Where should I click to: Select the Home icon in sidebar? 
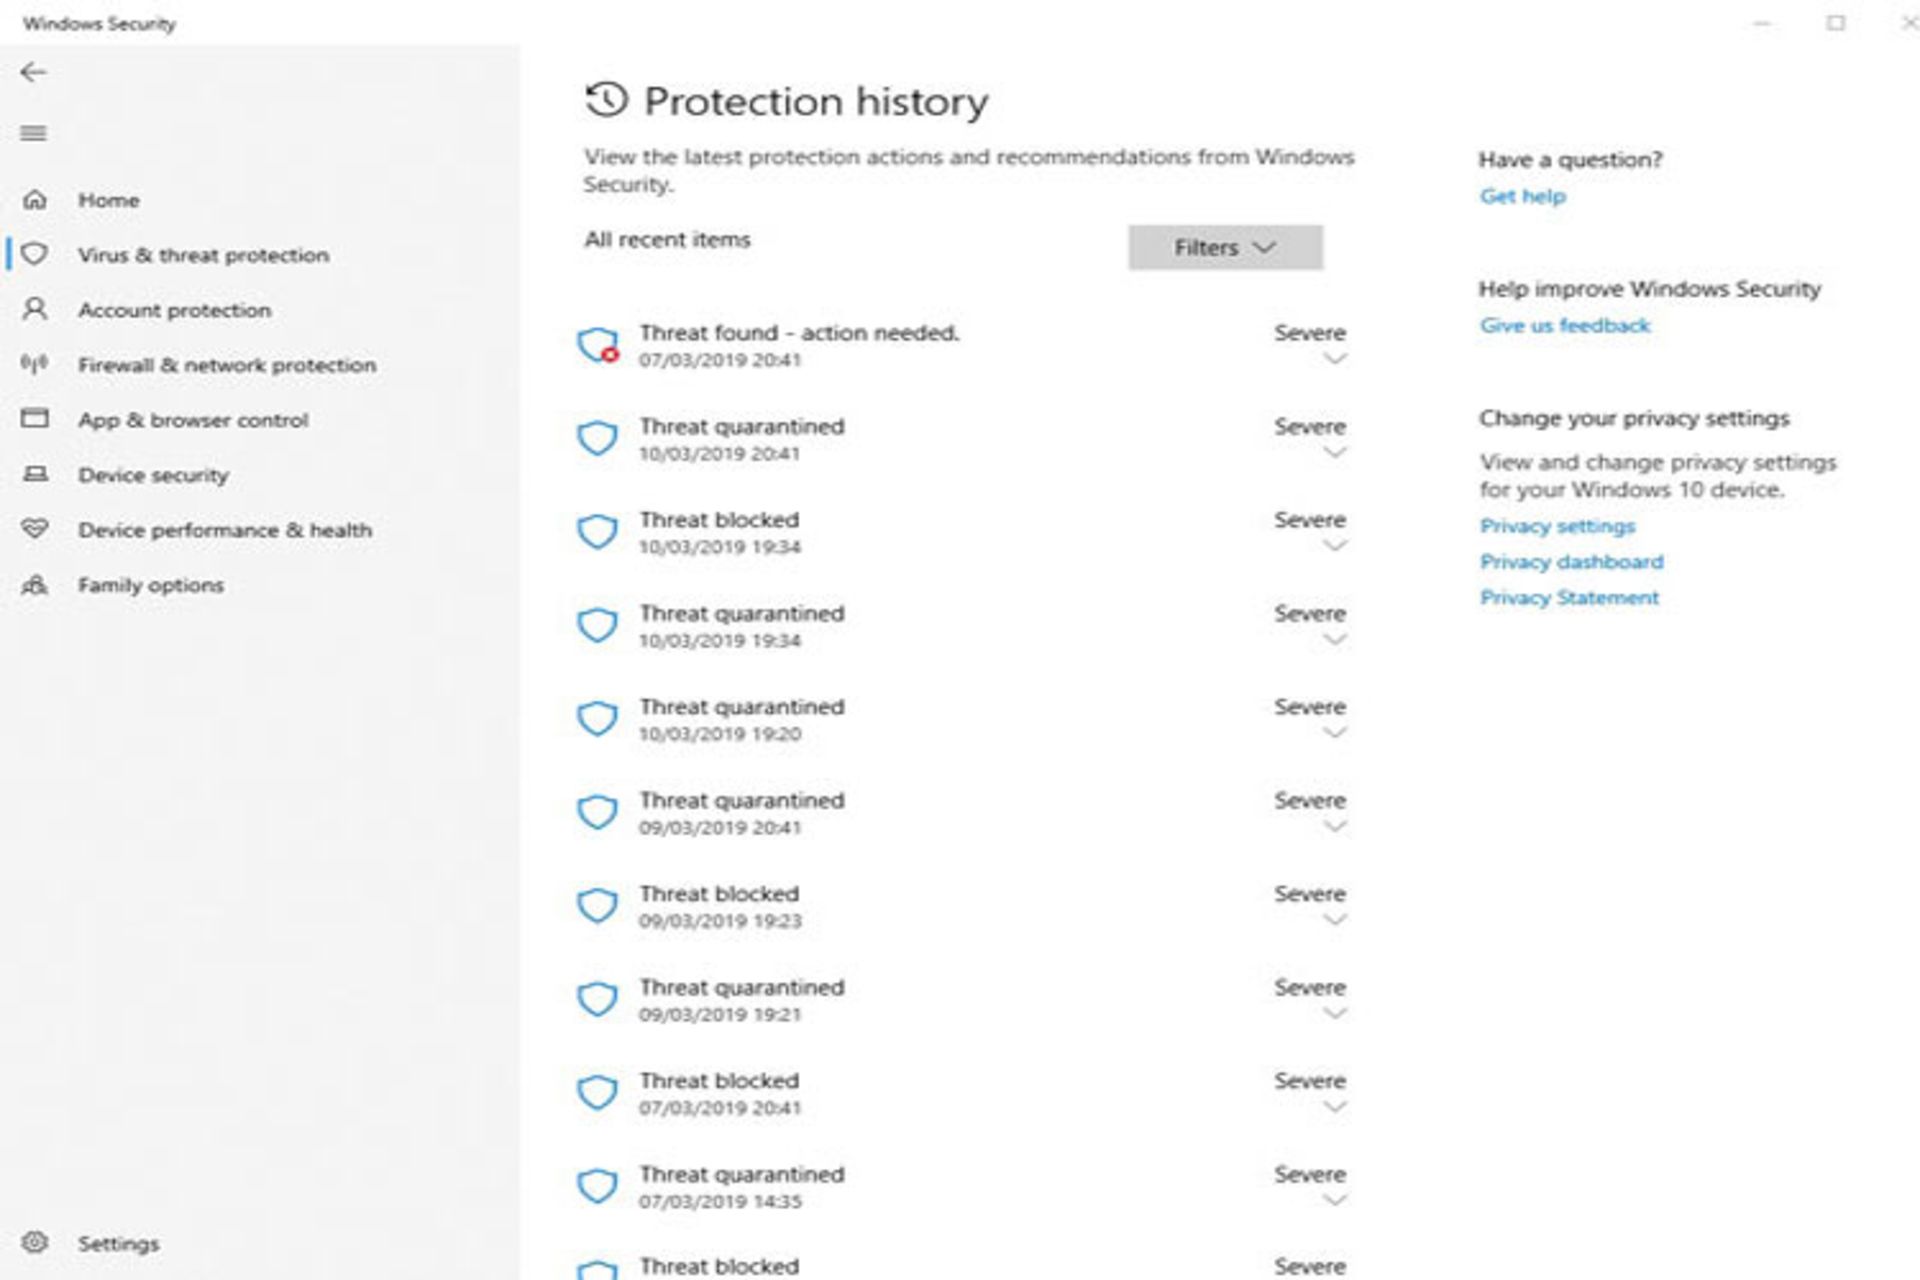click(37, 200)
